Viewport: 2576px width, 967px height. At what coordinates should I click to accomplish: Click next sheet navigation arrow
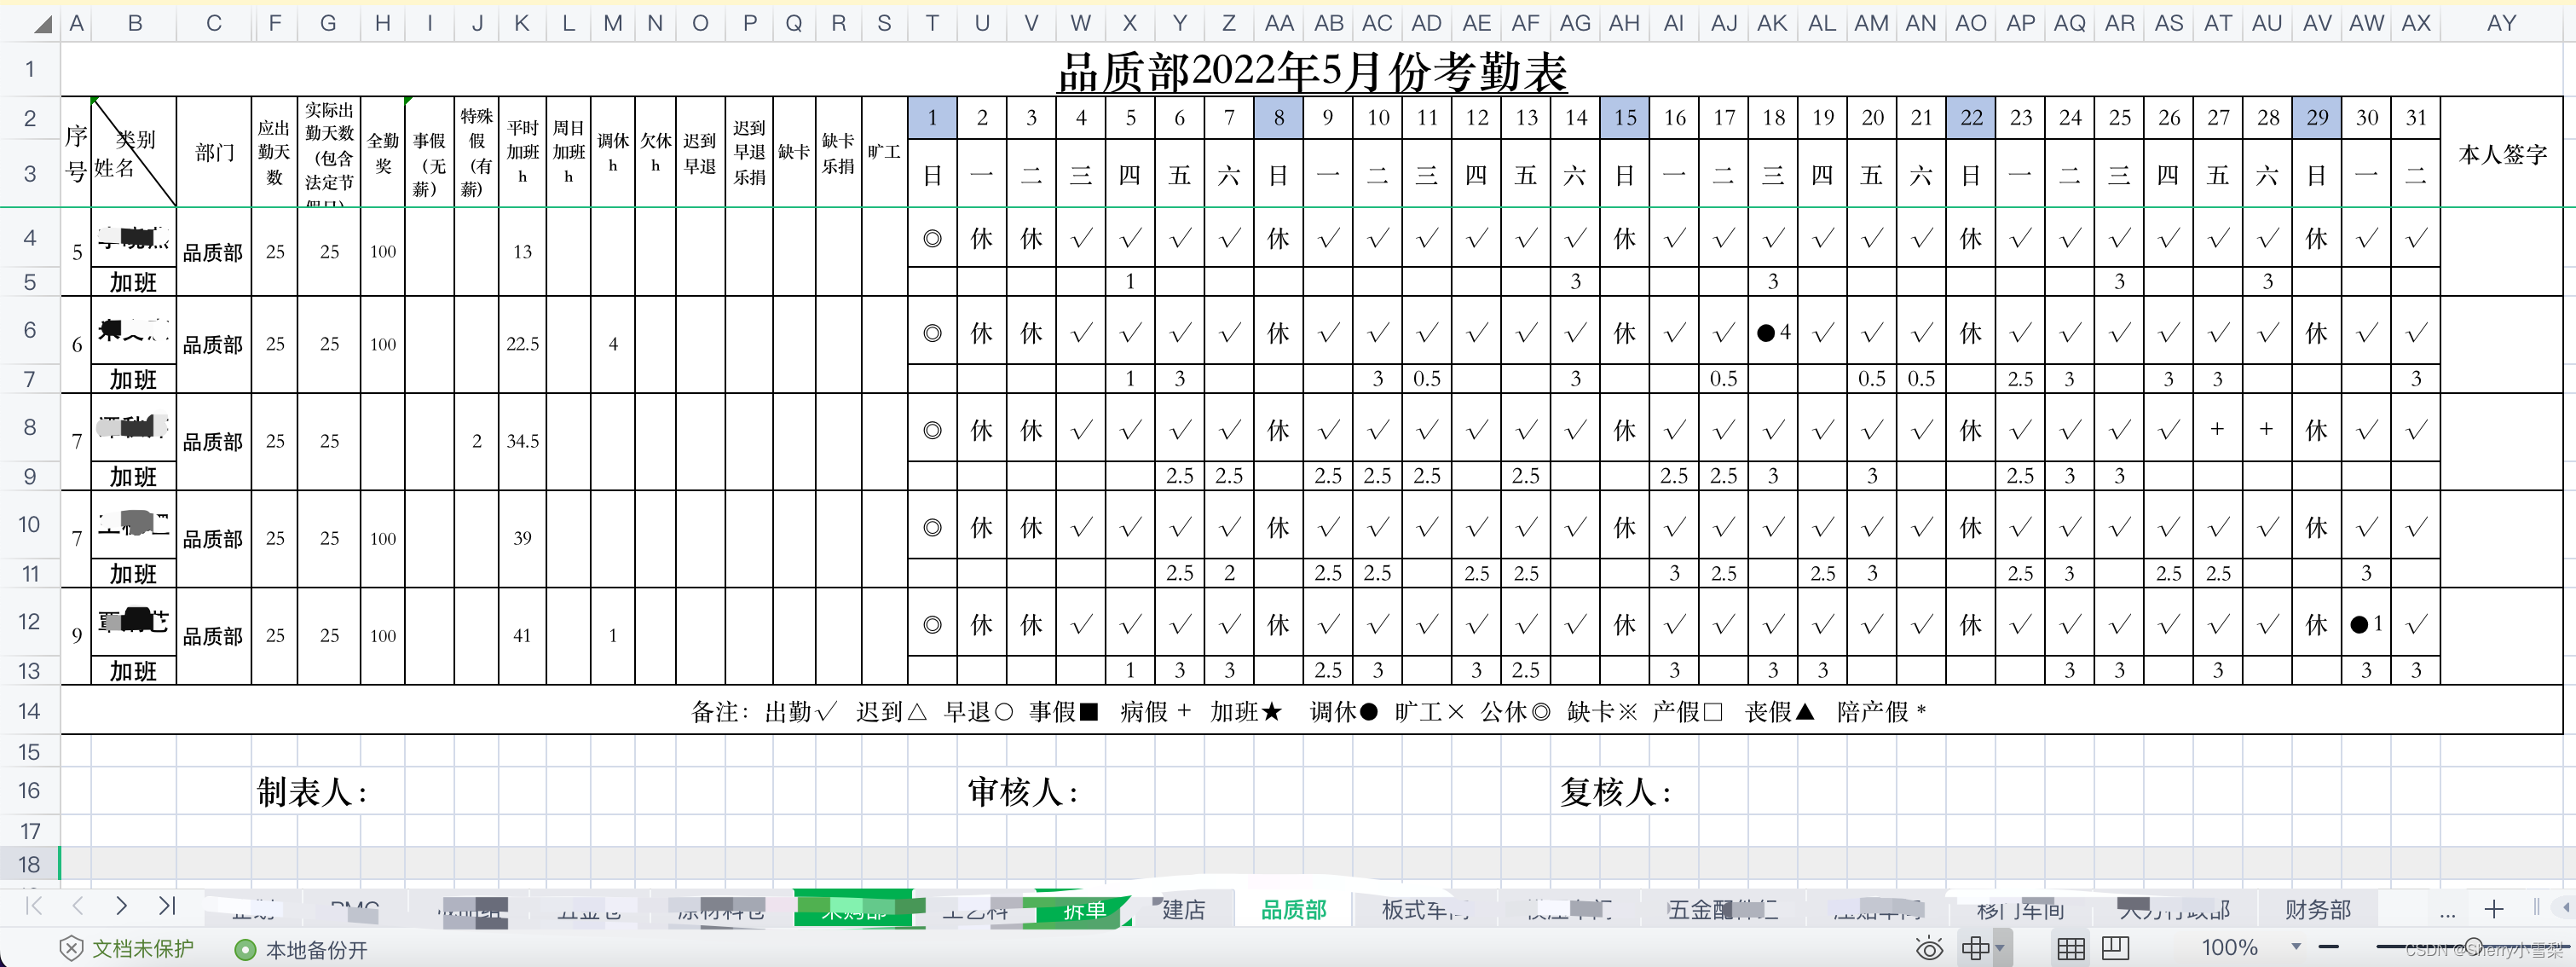tap(122, 906)
